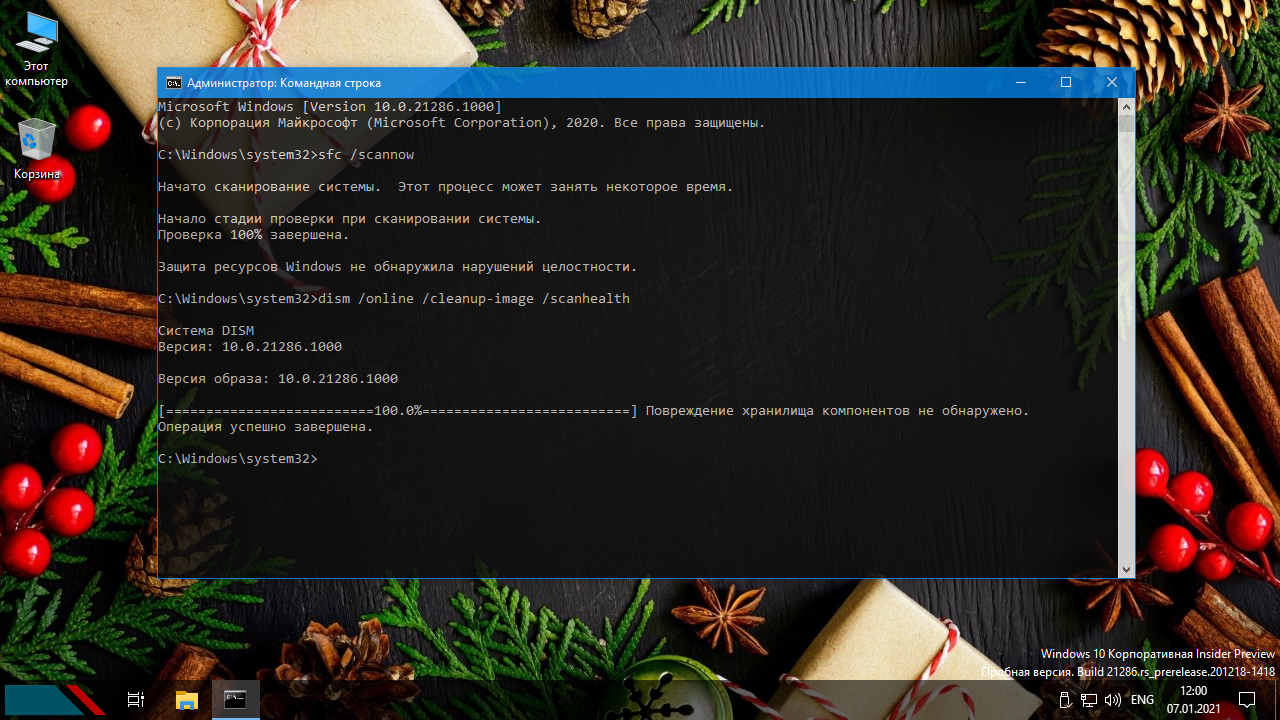Open the network tray icon
Image resolution: width=1280 pixels, height=720 pixels.
click(1089, 700)
